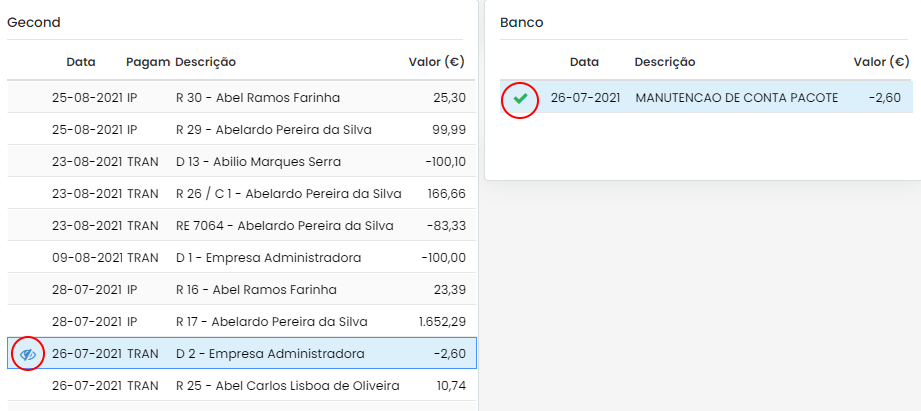Click green checkmark on MANUTENCAO DE CONTA PACOTE
Screen dimensions: 921x411
point(520,98)
